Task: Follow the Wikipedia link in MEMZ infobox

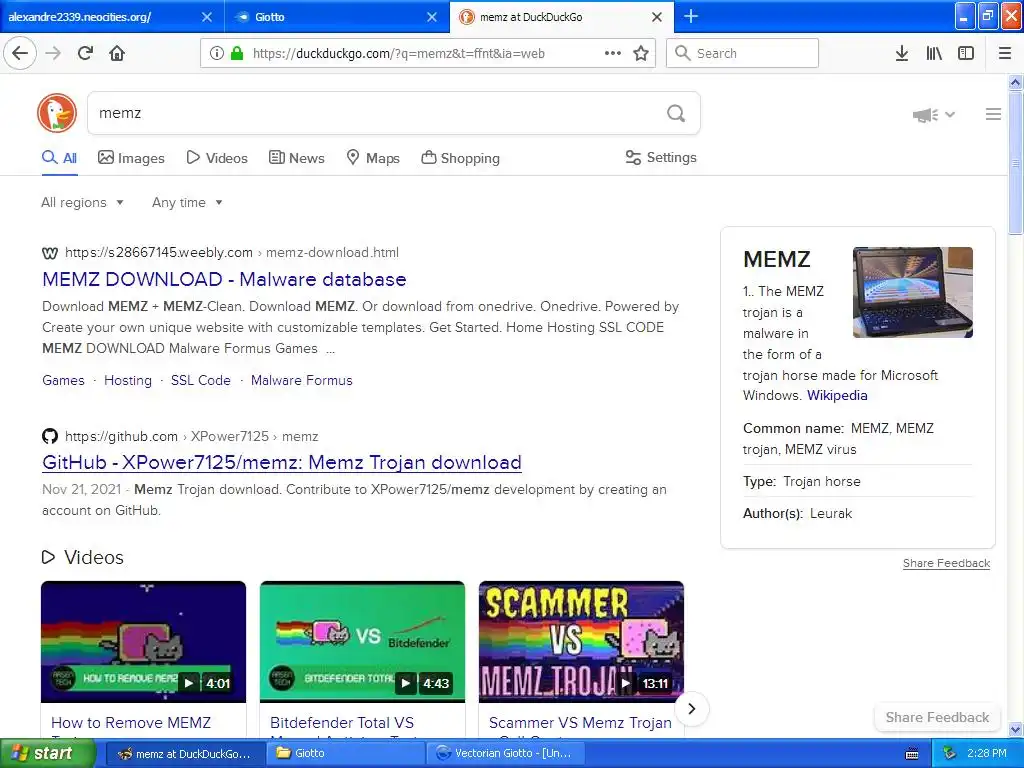Action: pos(837,395)
